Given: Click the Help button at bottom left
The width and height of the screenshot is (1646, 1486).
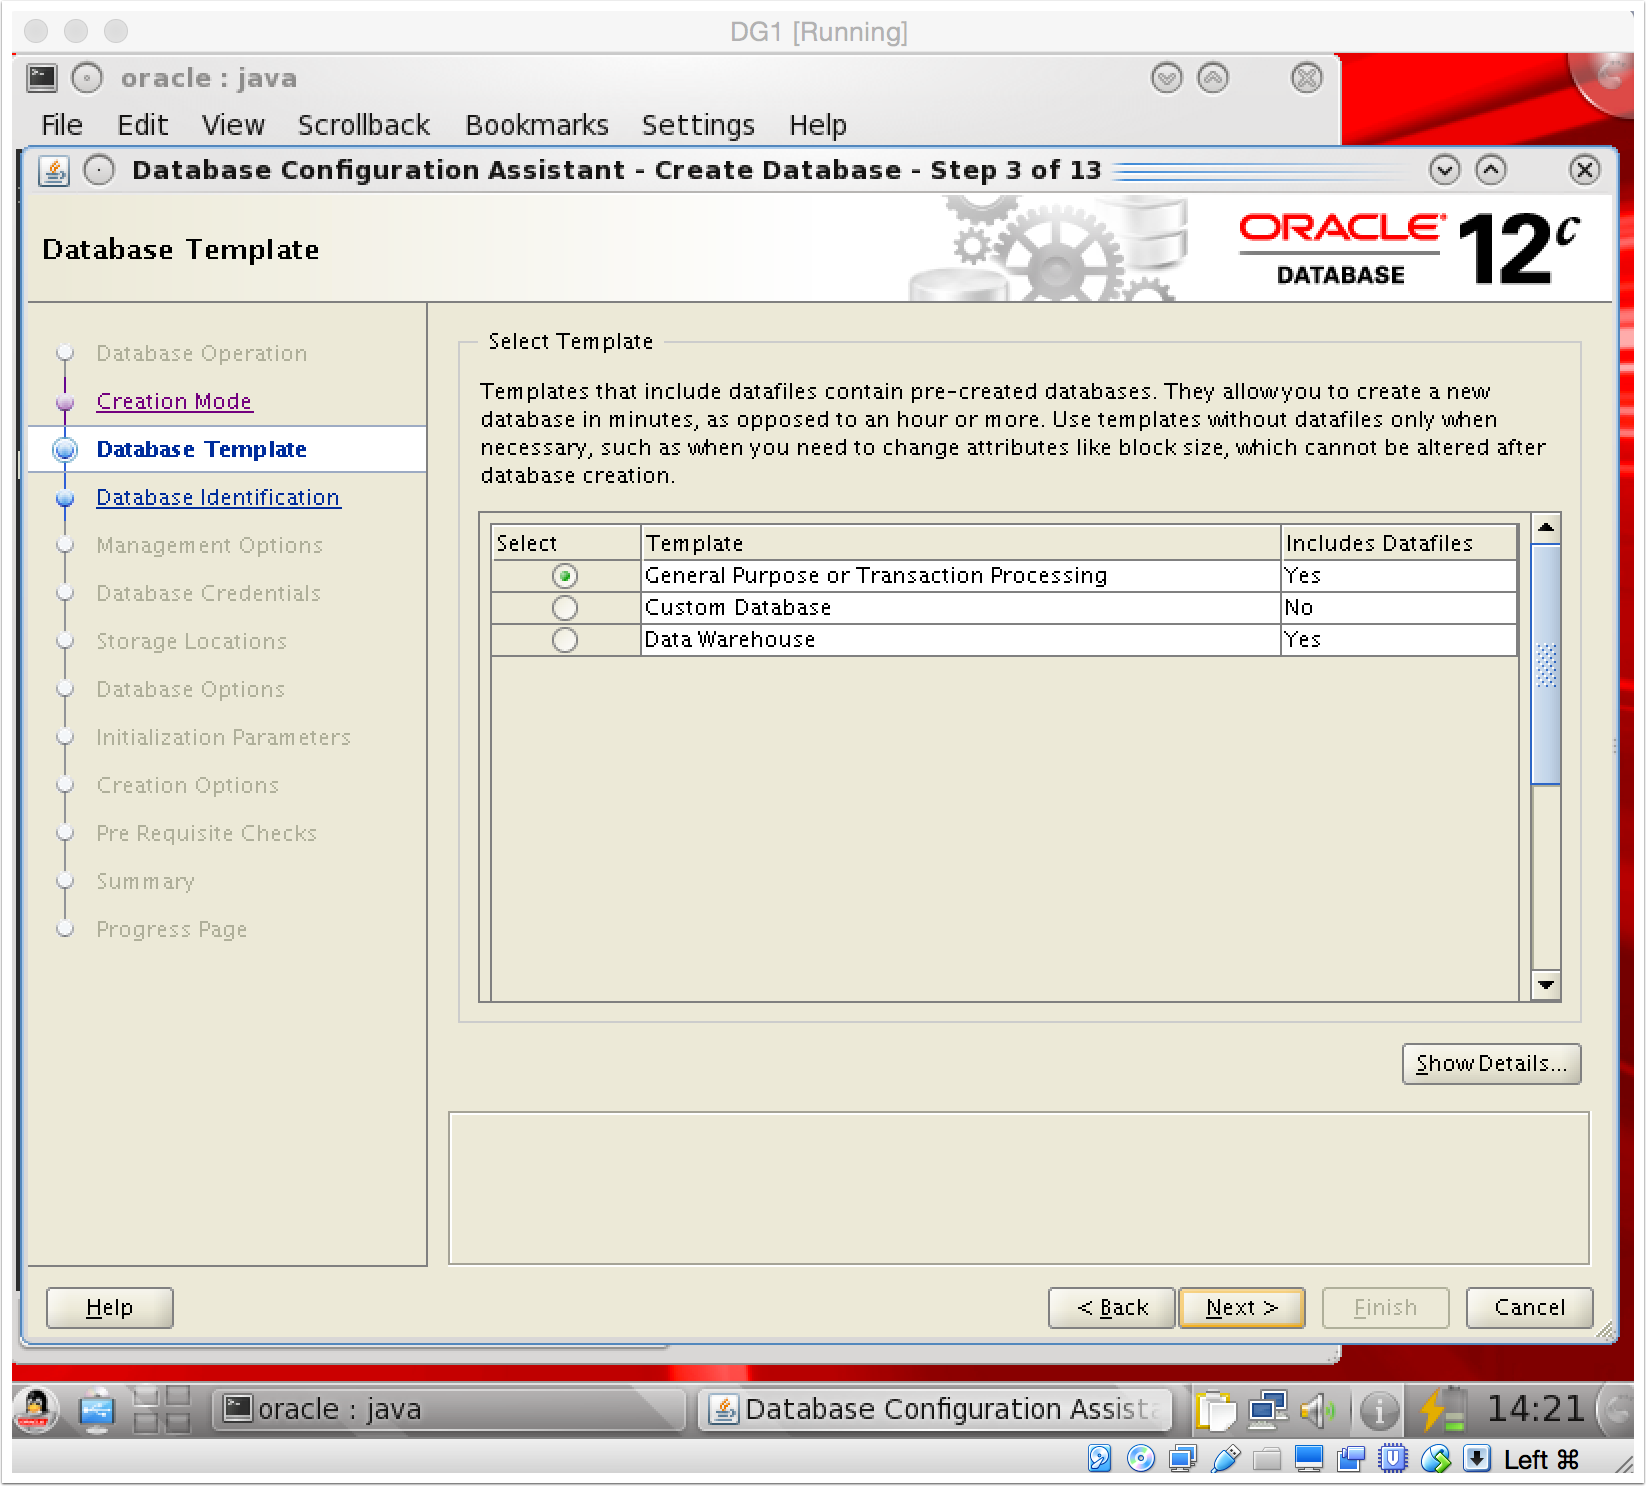Looking at the screenshot, I should (110, 1308).
